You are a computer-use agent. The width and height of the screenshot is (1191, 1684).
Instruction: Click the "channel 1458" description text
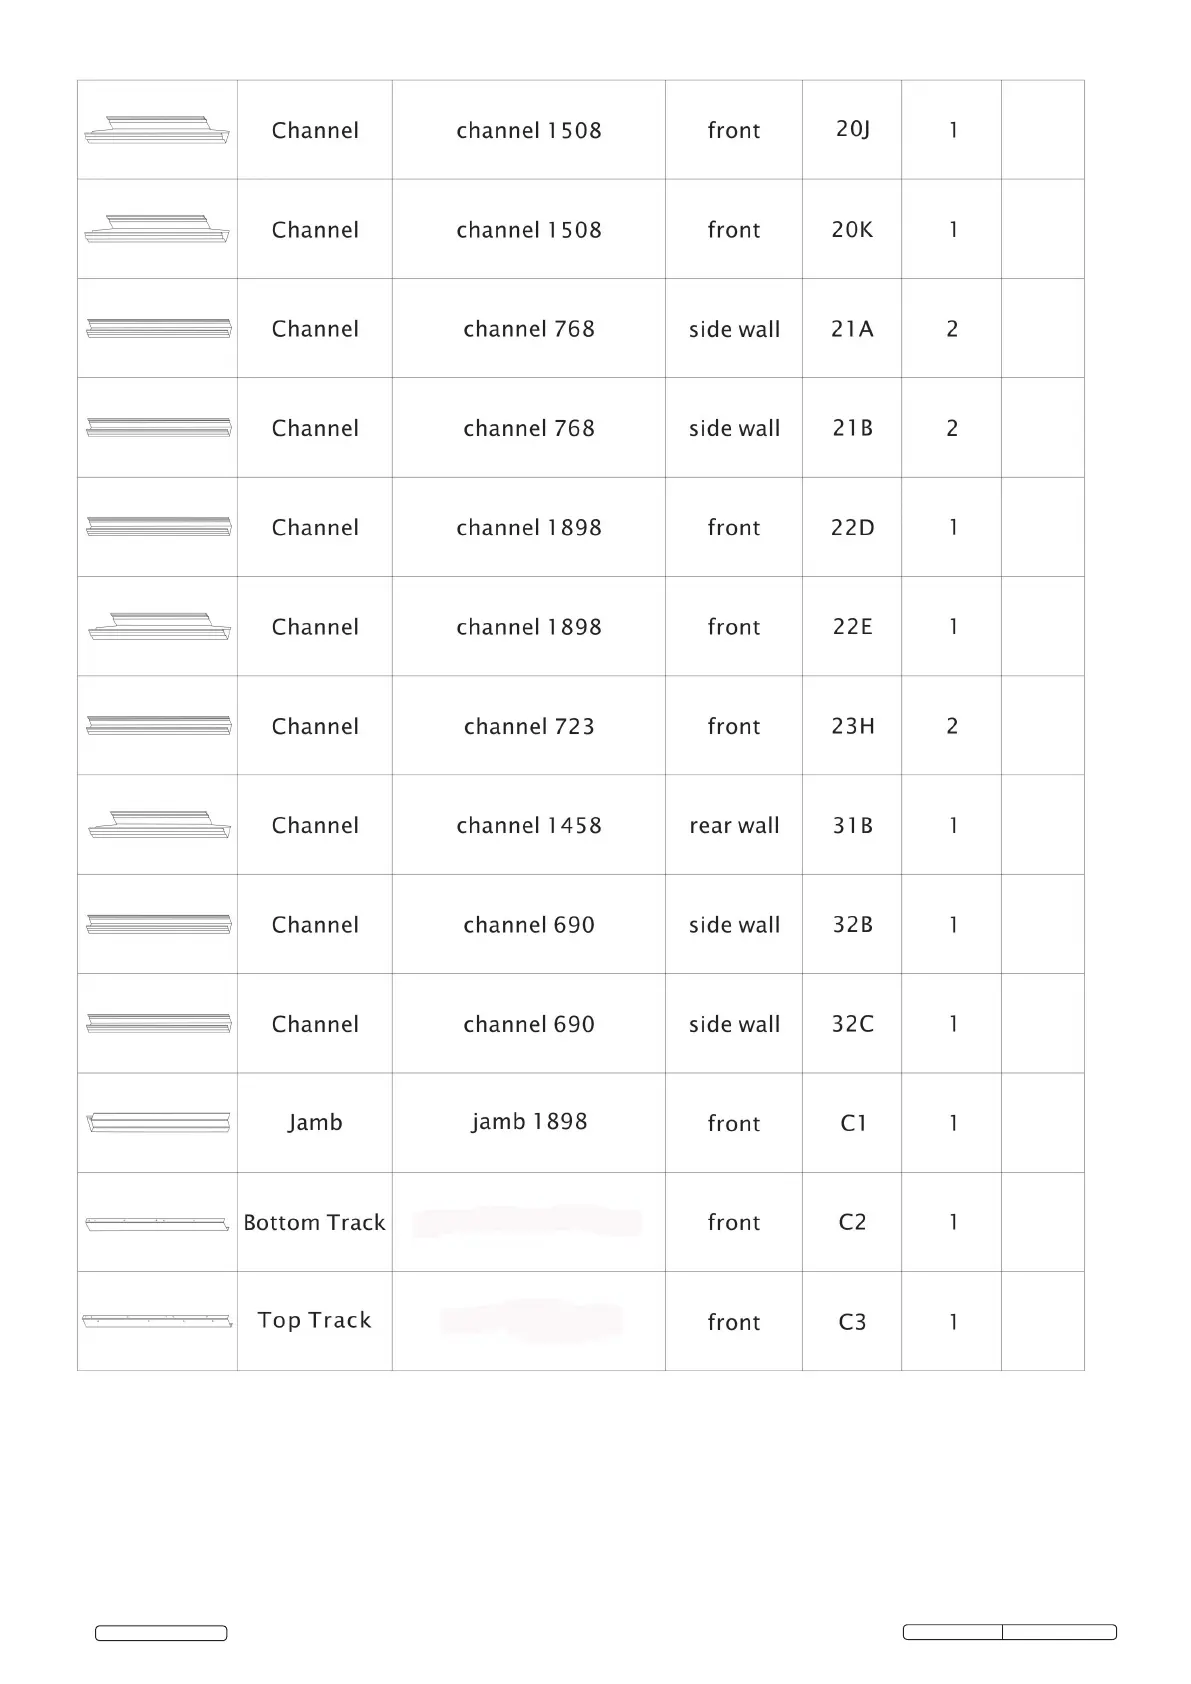(x=529, y=826)
